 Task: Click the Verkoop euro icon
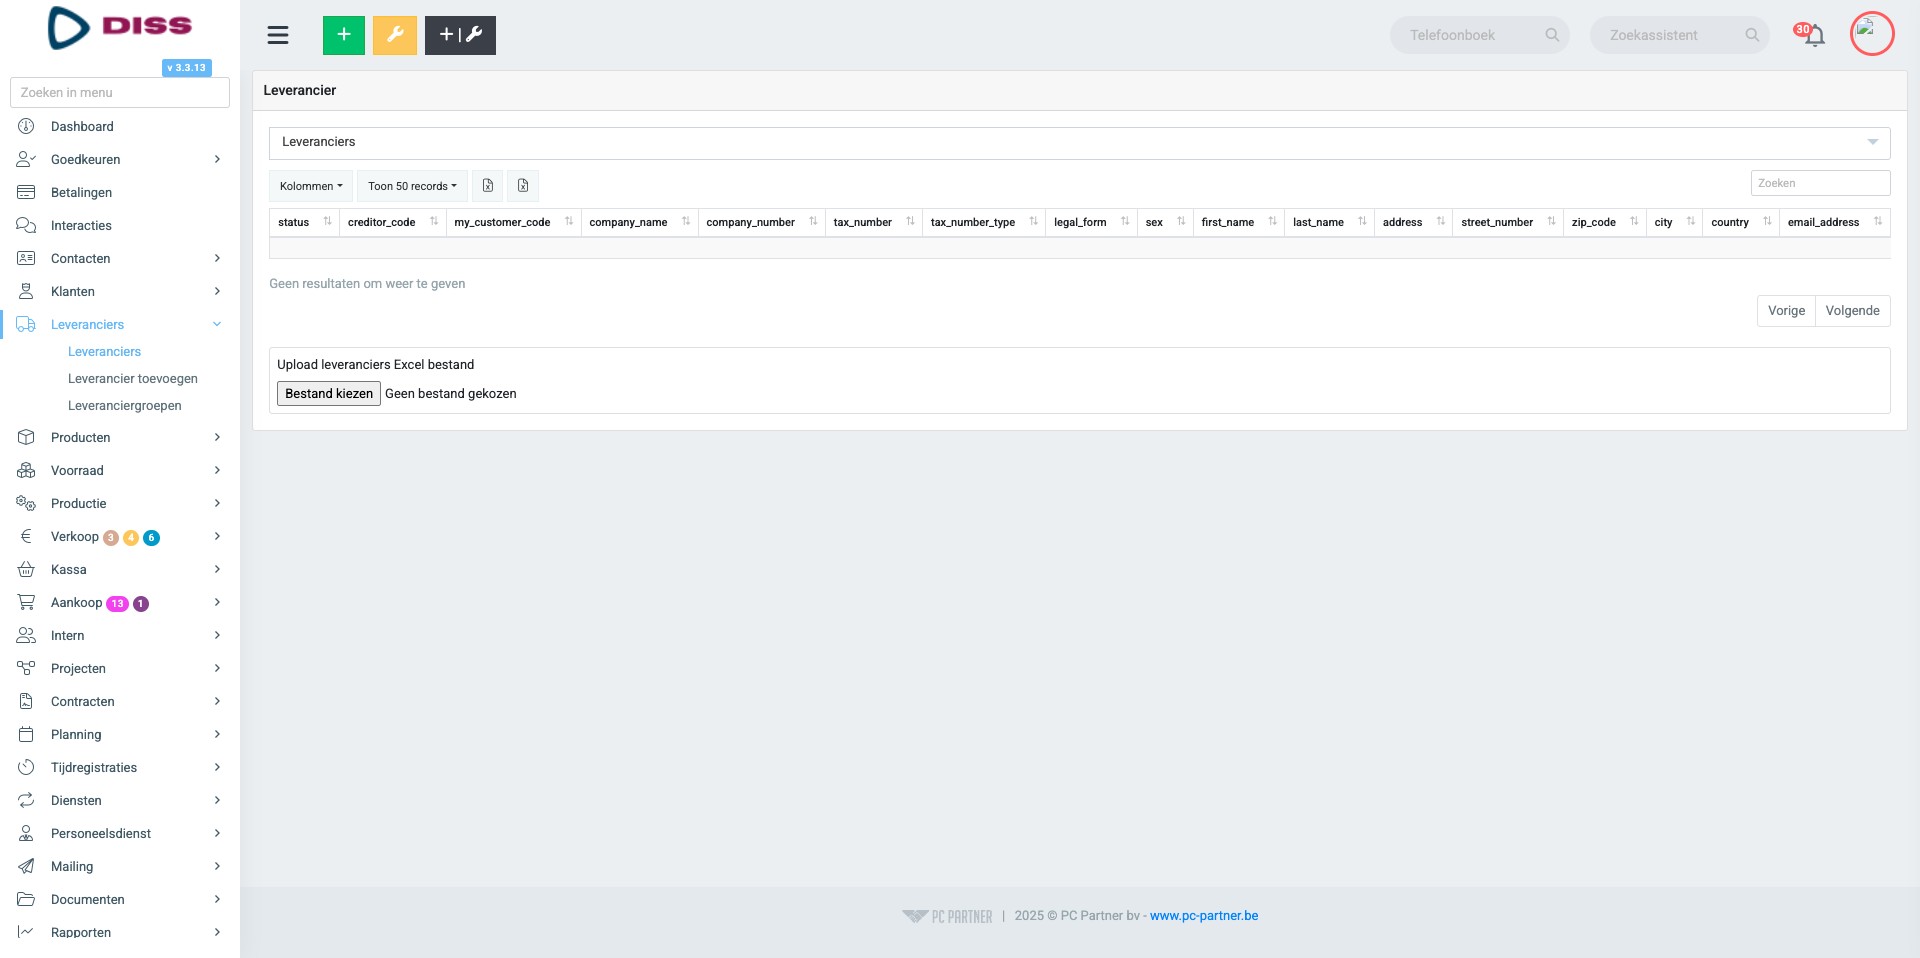click(x=26, y=536)
